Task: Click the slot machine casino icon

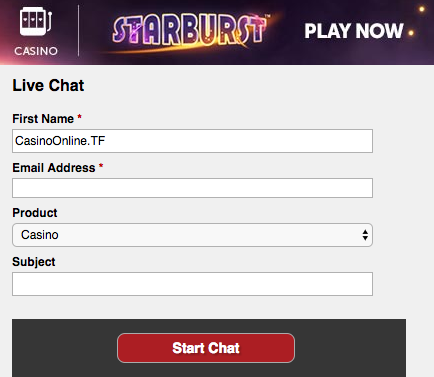Action: 36,22
